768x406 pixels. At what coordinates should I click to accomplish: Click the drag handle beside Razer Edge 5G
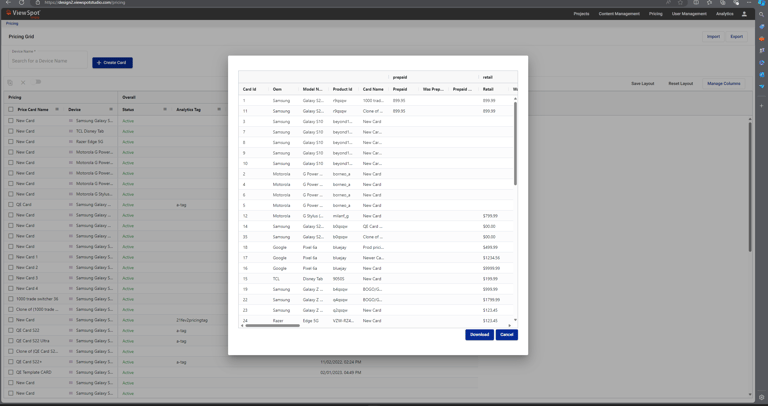click(71, 142)
